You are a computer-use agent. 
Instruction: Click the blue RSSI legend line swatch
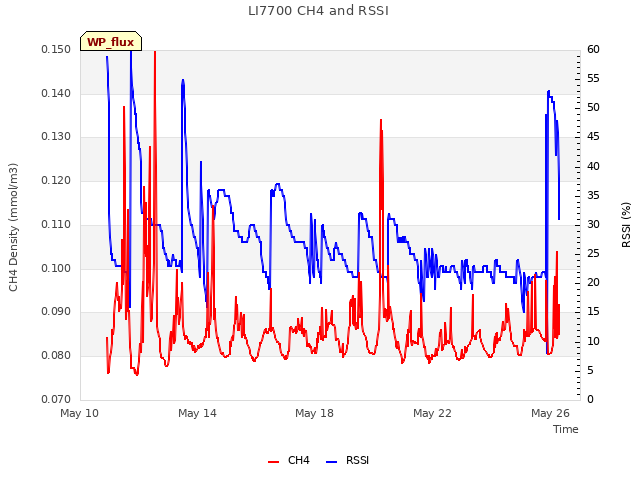[331, 462]
